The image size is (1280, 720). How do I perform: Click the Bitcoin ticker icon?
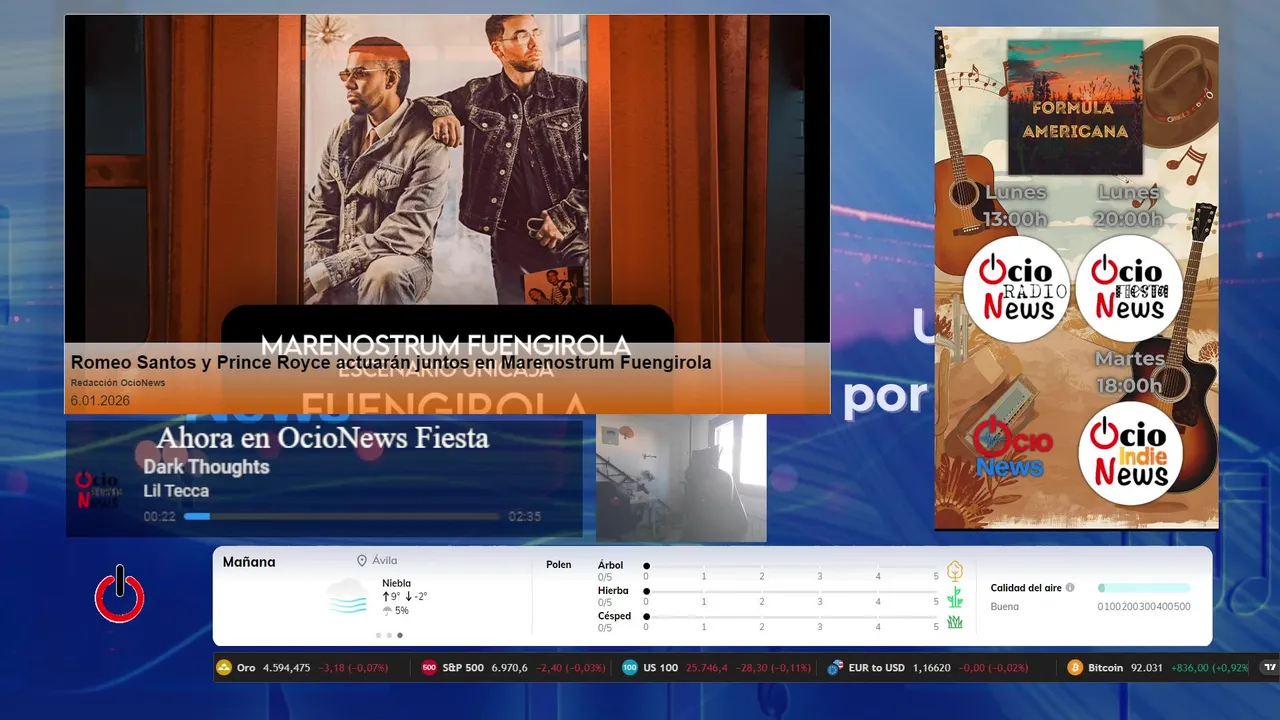[x=1075, y=667]
